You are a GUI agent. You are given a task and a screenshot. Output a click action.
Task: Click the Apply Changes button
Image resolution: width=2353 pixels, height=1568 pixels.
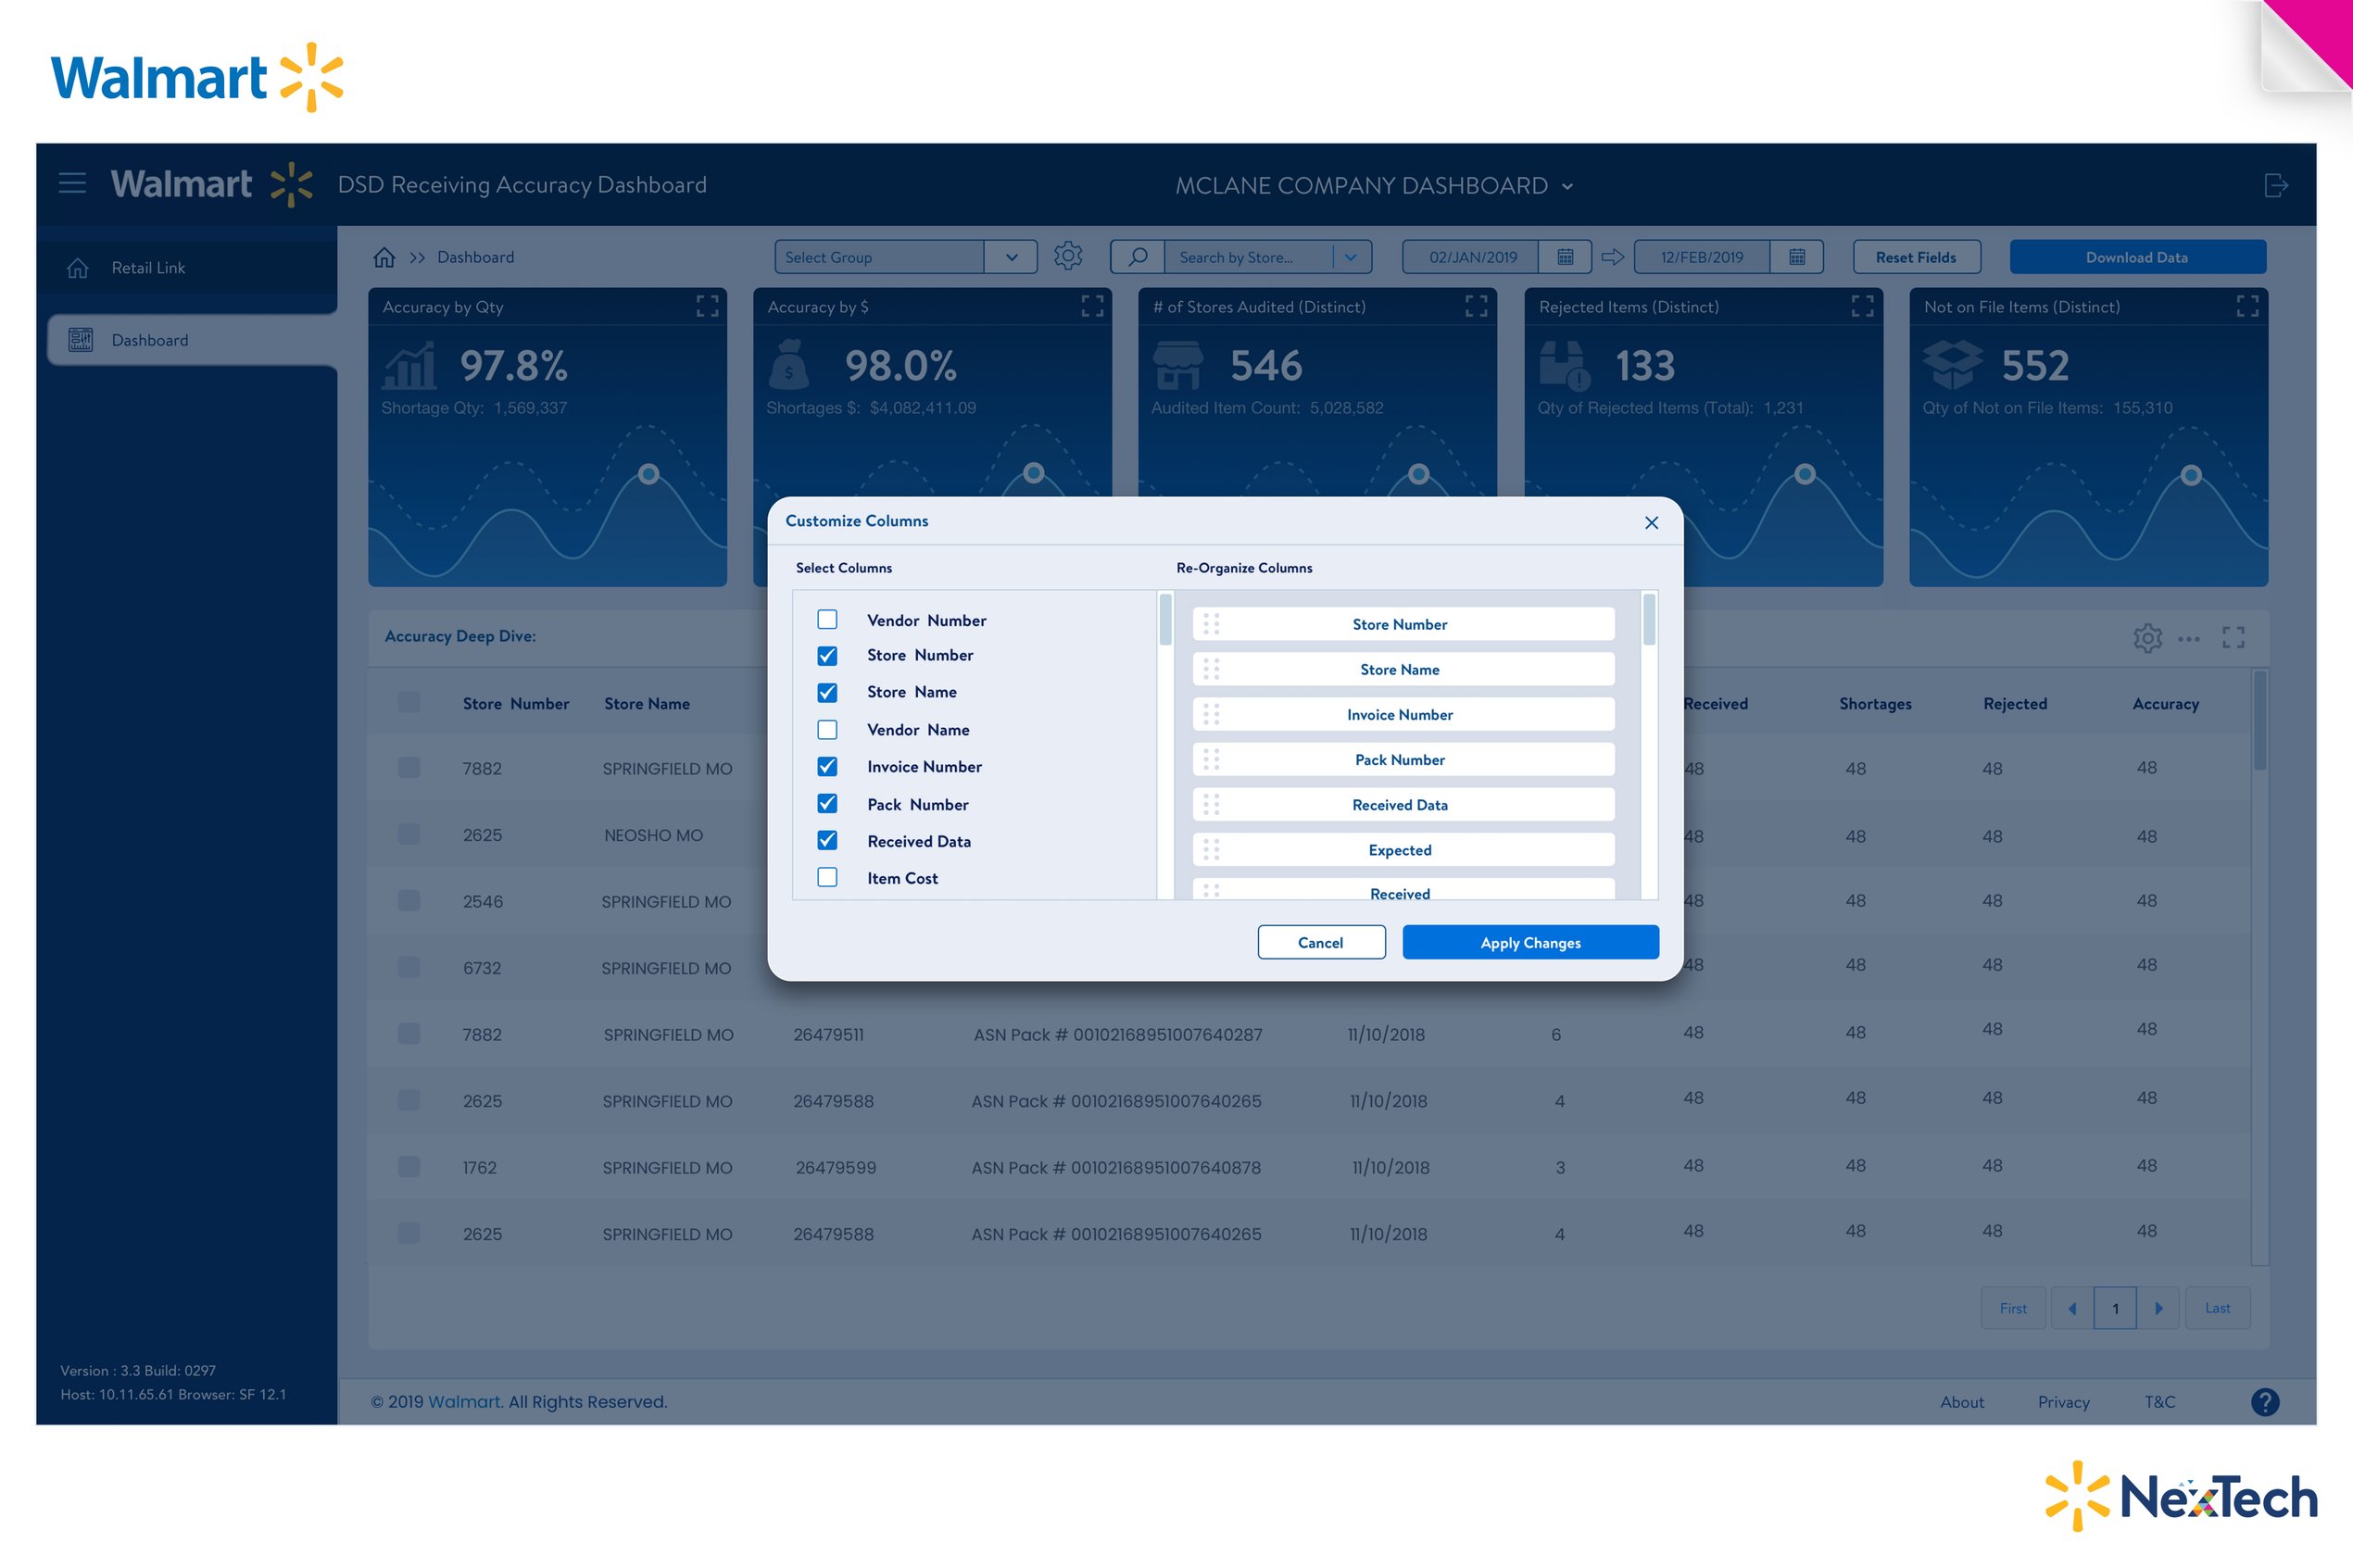coord(1530,942)
